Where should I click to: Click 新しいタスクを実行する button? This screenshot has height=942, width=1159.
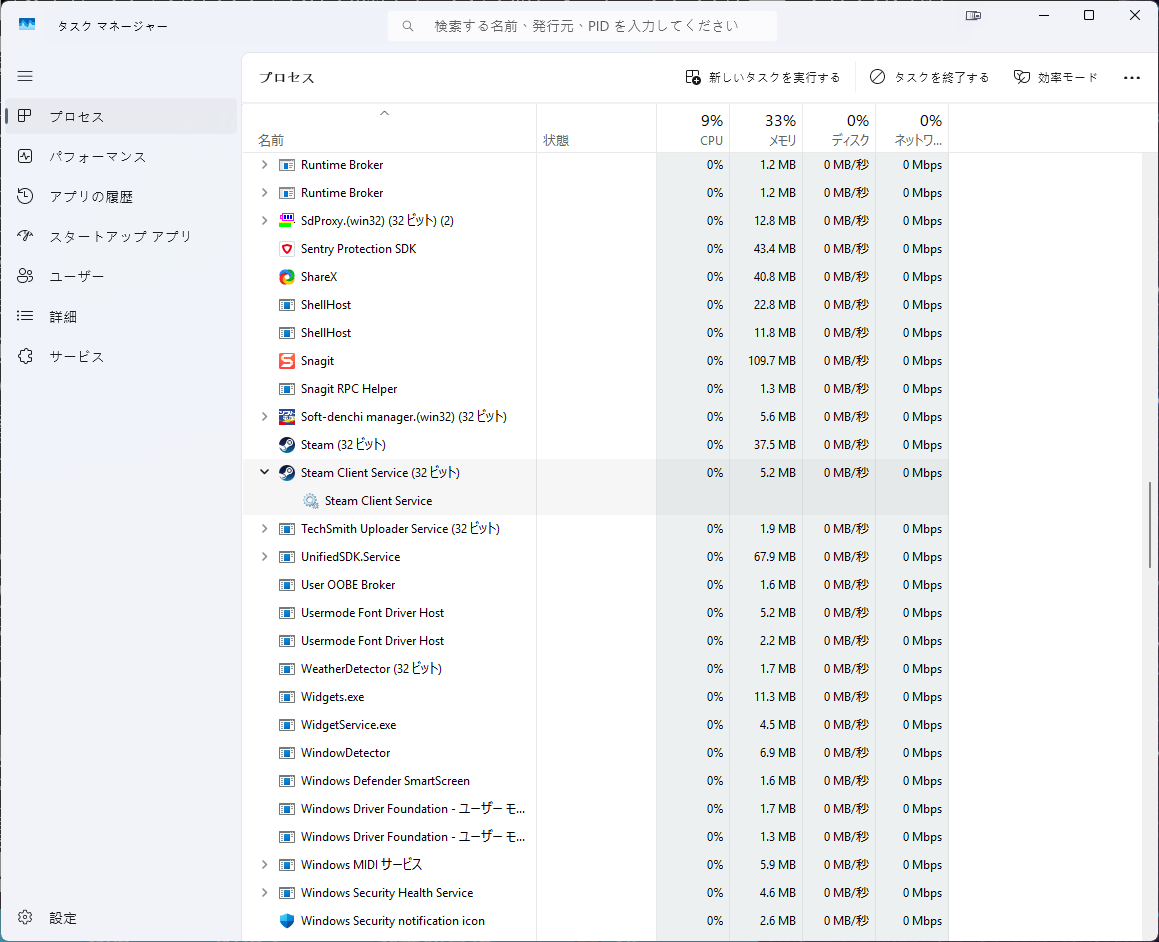coord(763,78)
